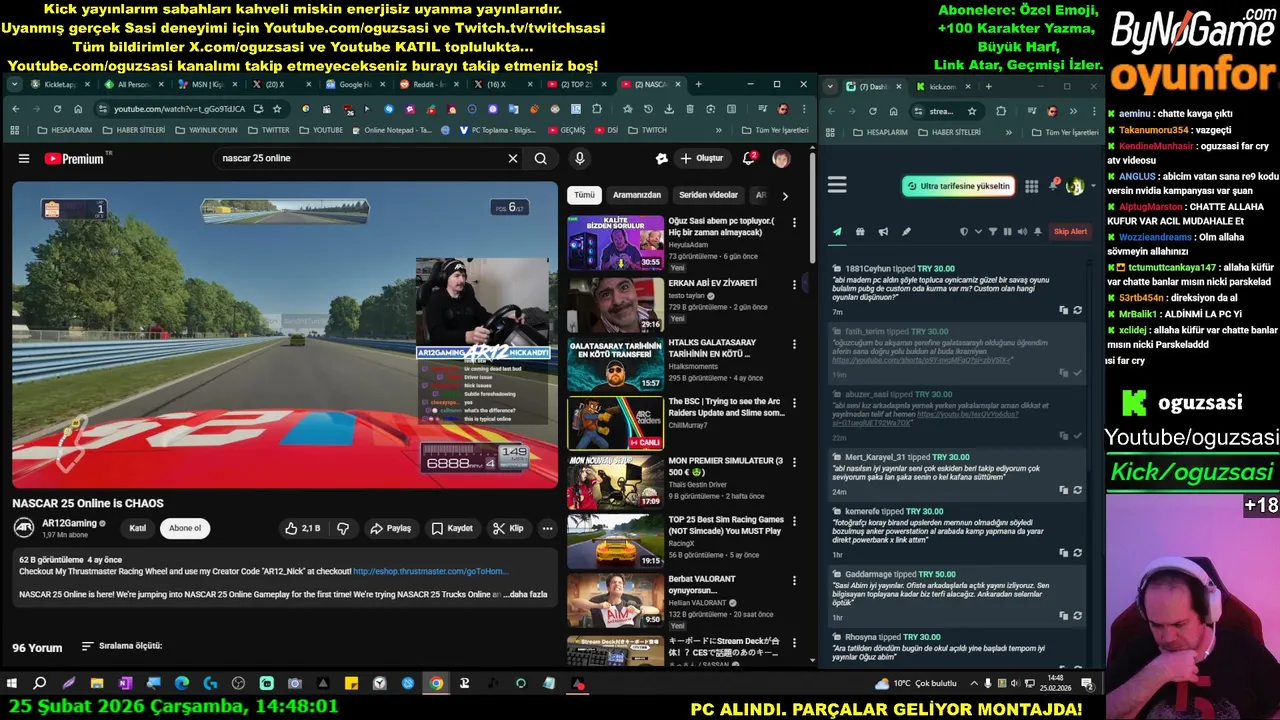The width and height of the screenshot is (1280, 720).
Task: Toggle the shield moderation icon in dashboard
Action: pos(964,232)
